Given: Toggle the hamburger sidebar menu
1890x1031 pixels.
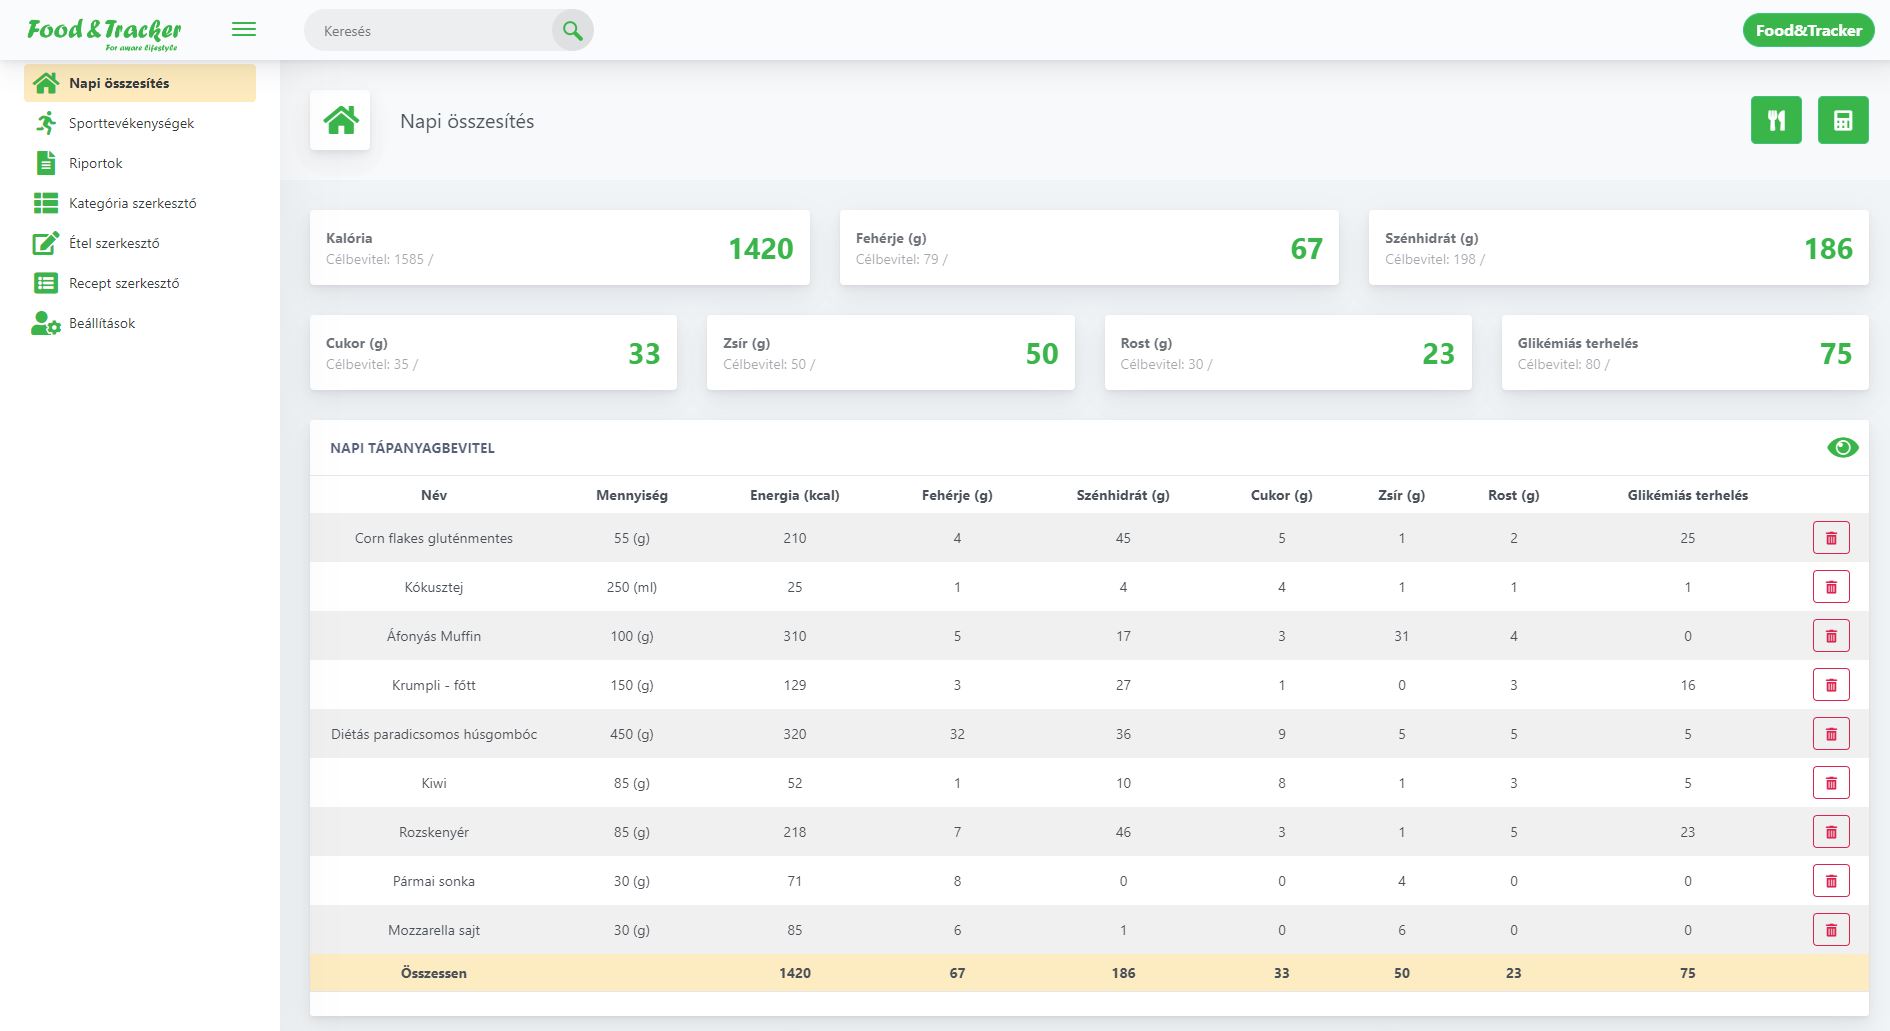Looking at the screenshot, I should point(244,30).
